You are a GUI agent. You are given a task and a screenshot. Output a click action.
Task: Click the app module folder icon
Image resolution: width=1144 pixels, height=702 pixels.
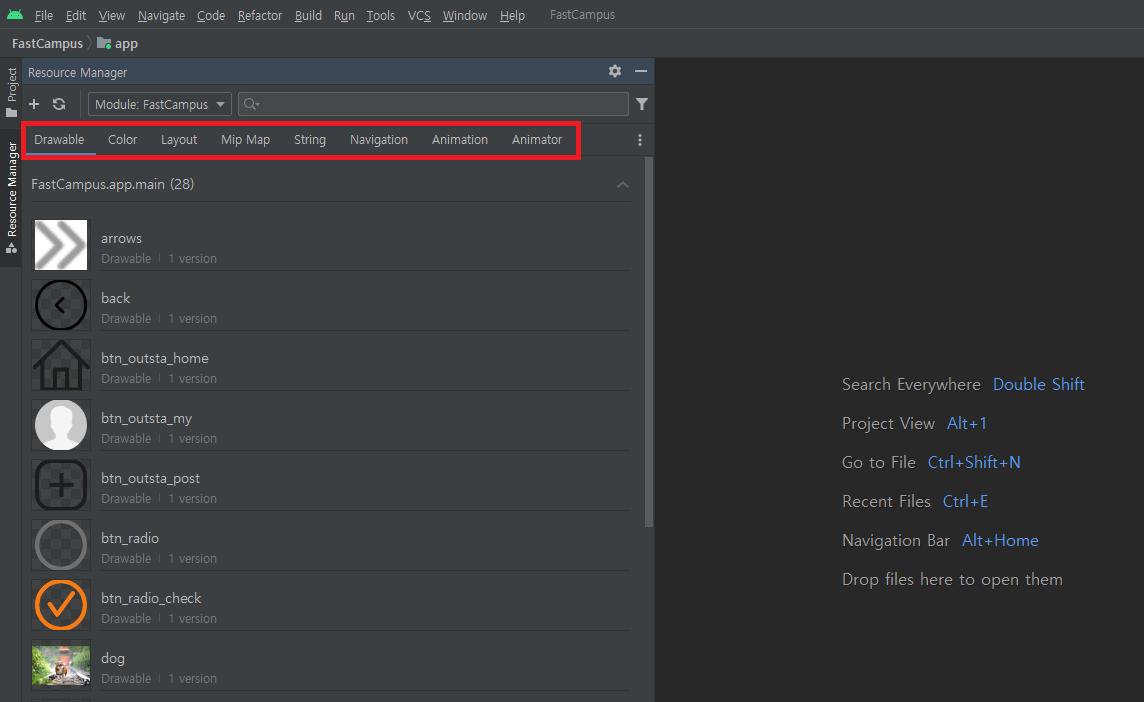(104, 43)
